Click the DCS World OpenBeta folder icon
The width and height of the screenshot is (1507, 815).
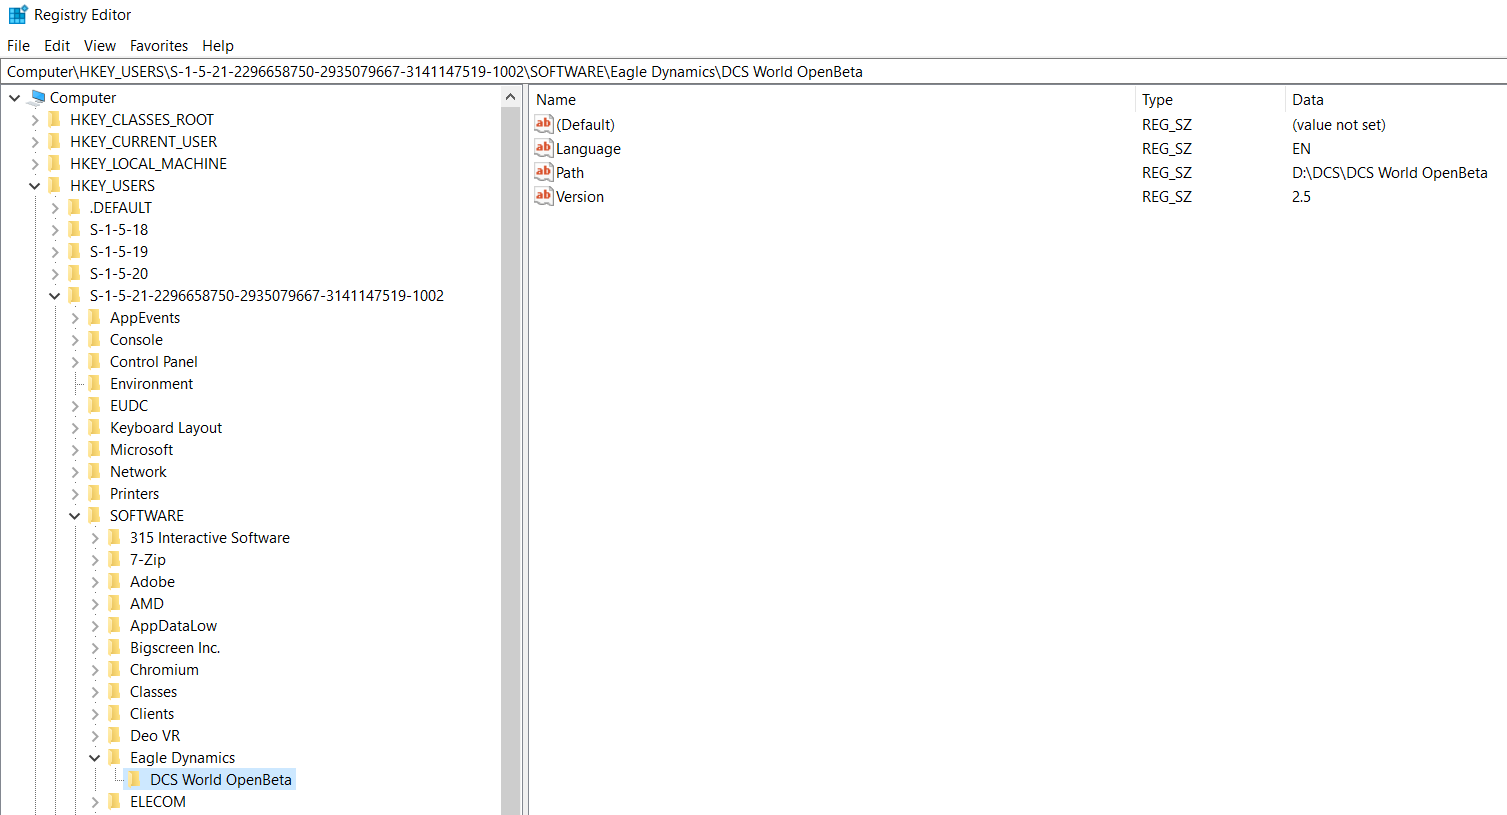point(134,779)
